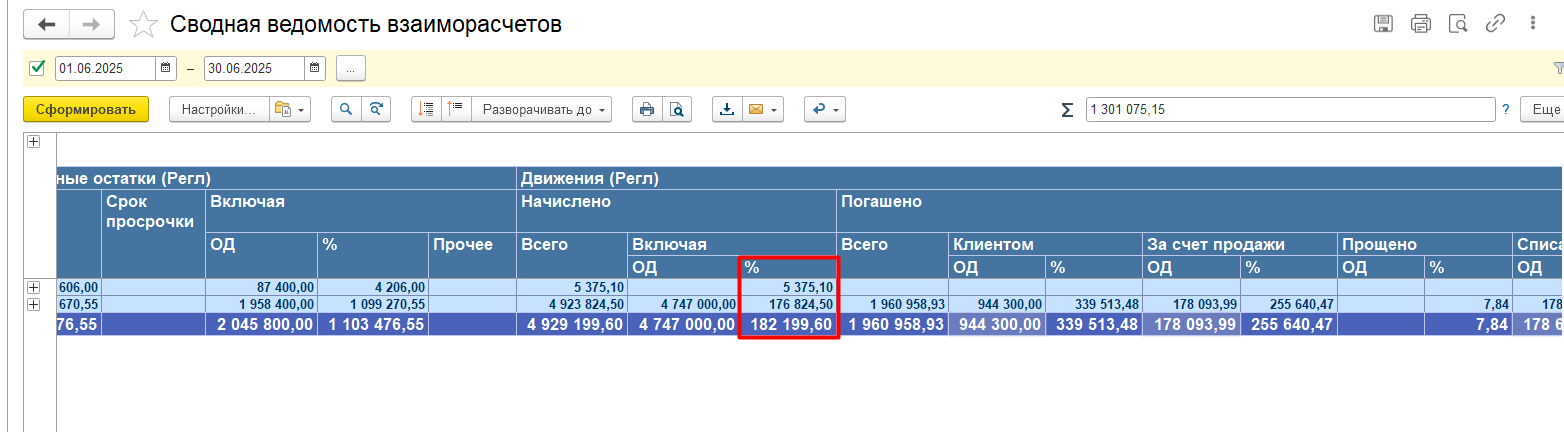Click the Find next icon beside magnifier

[x=376, y=109]
